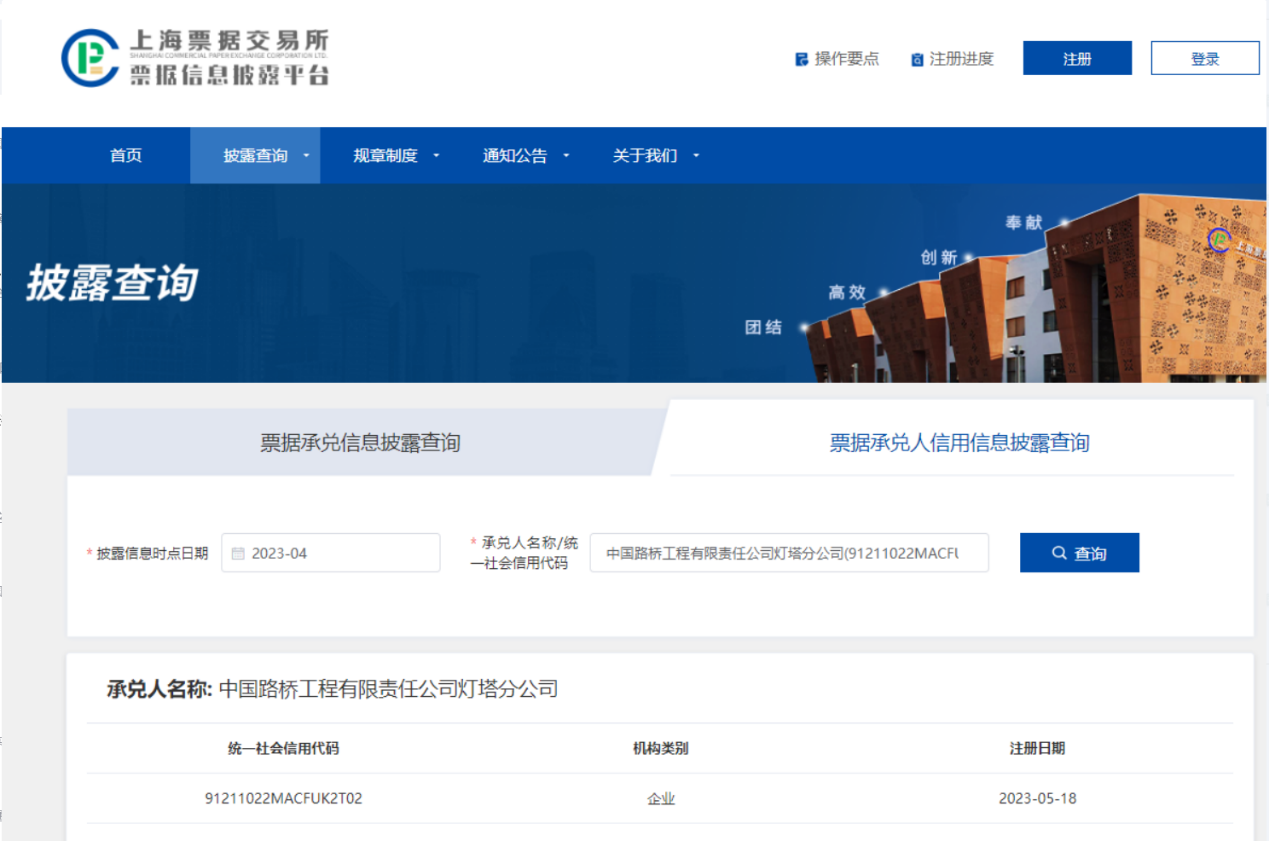Screen dimensions: 1269x841
Task: Click the 查询 search button
Action: click(x=1079, y=553)
